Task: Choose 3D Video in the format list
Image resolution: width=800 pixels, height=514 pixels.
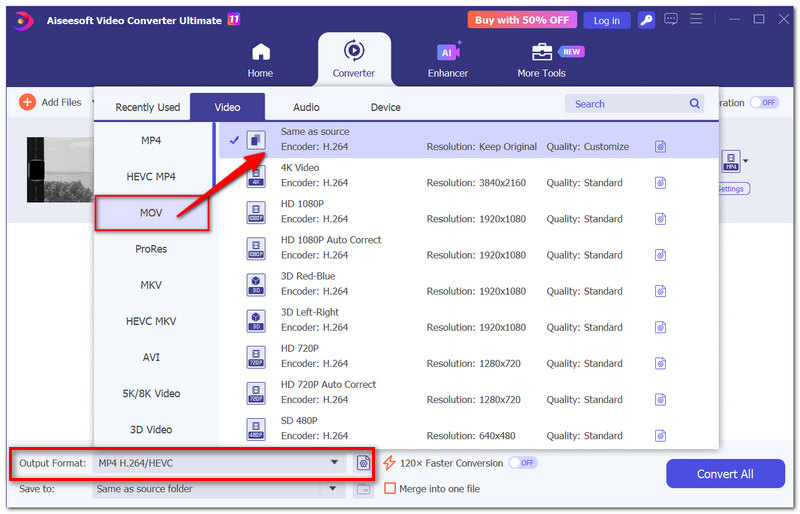Action: coord(151,430)
